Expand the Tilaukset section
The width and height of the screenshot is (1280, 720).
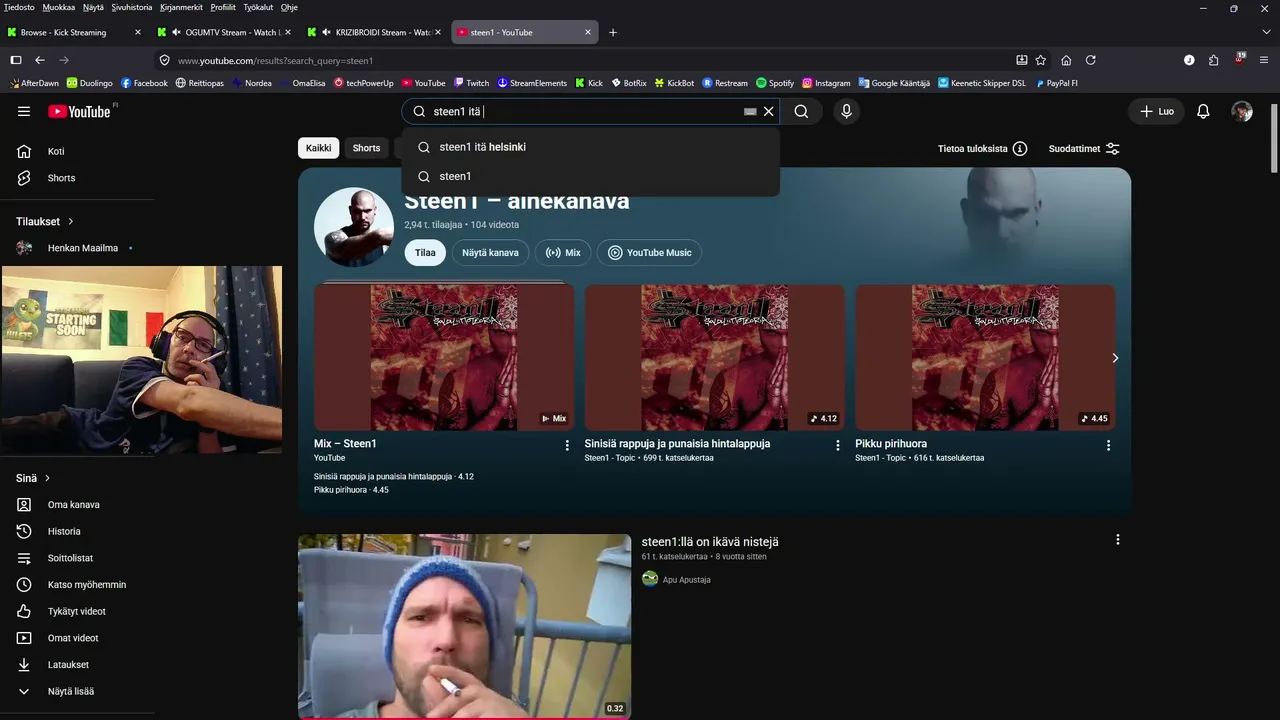45,221
